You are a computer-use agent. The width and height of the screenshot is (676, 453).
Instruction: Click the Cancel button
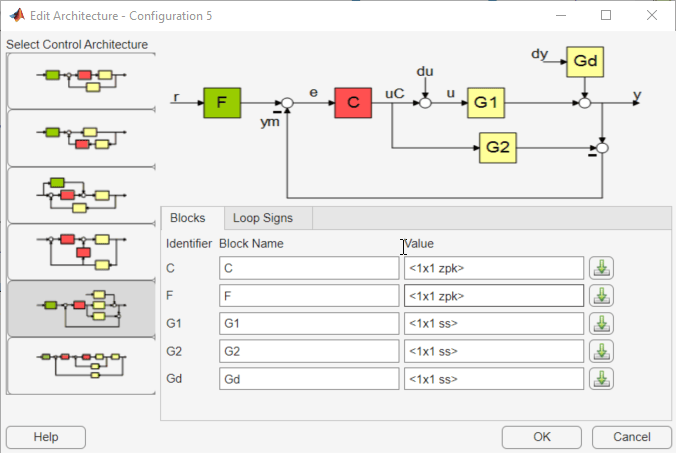pyautogui.click(x=632, y=437)
